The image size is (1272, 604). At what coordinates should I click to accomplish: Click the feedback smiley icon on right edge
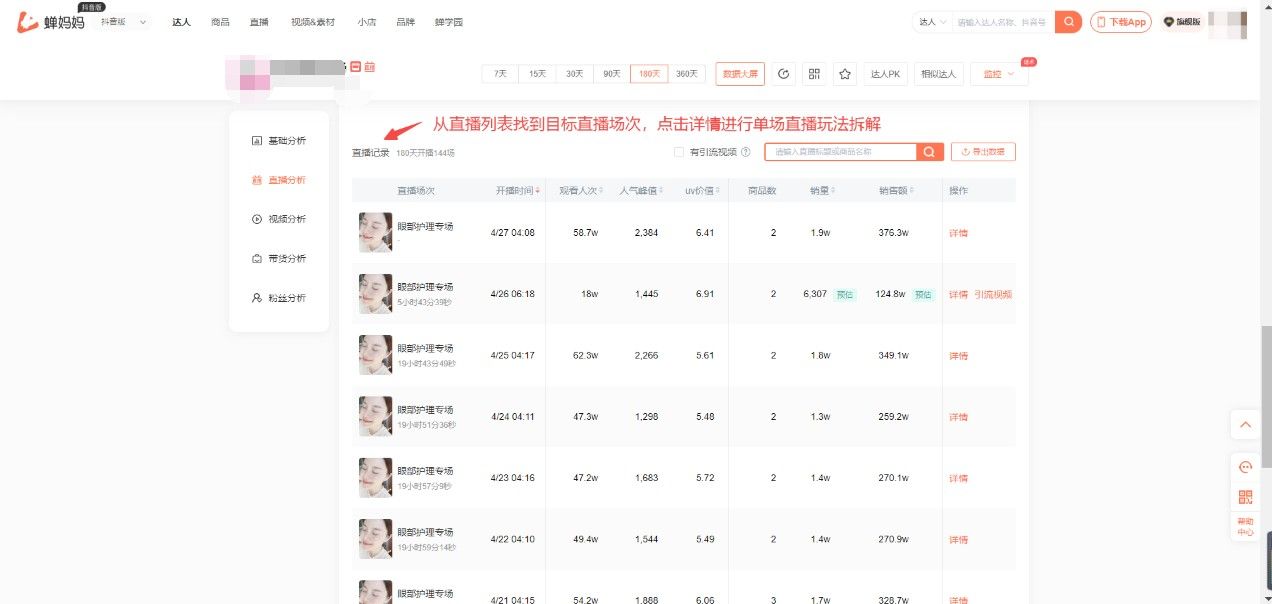1245,467
